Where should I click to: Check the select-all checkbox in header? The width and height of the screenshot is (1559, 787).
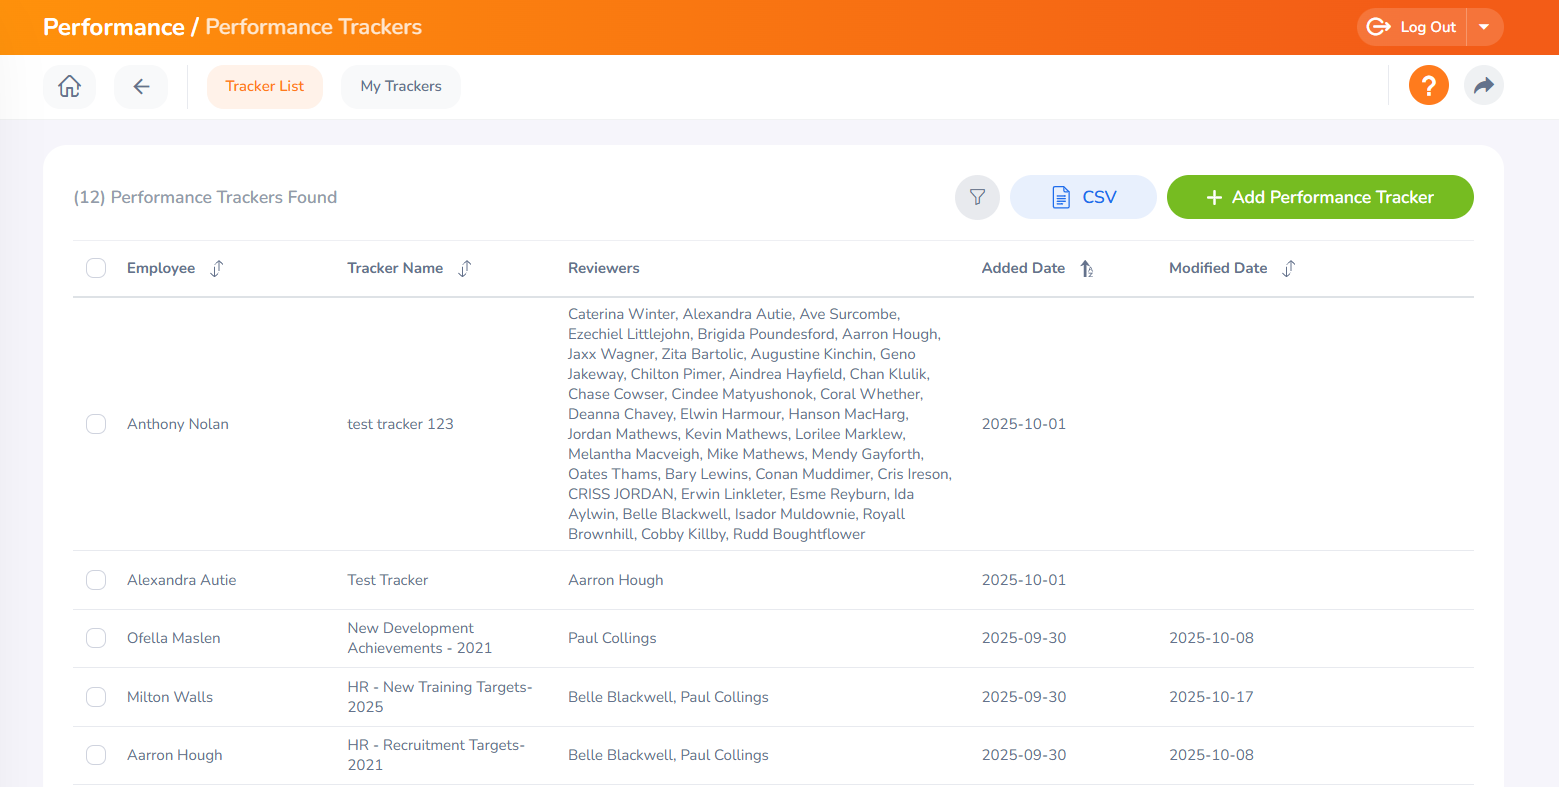[96, 268]
